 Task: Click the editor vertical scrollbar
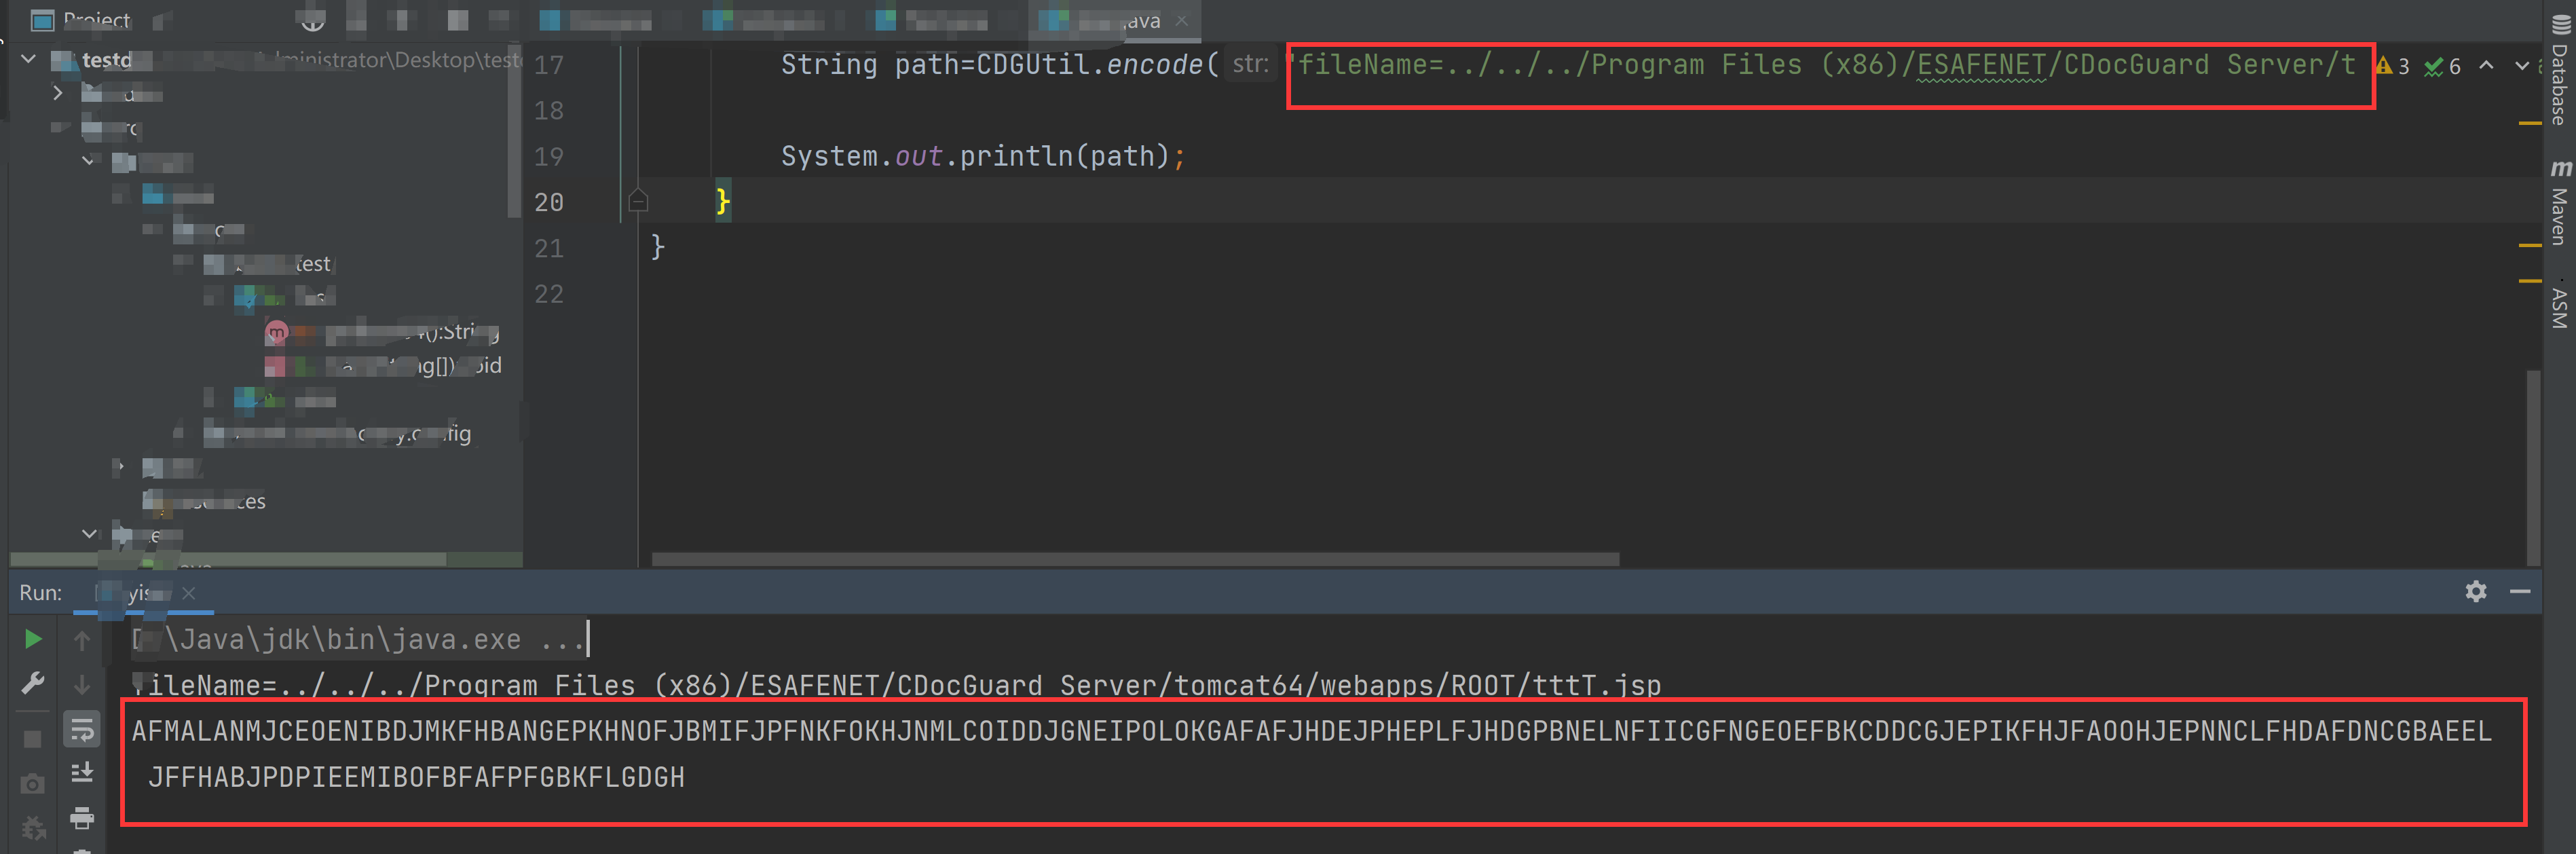point(2533,467)
